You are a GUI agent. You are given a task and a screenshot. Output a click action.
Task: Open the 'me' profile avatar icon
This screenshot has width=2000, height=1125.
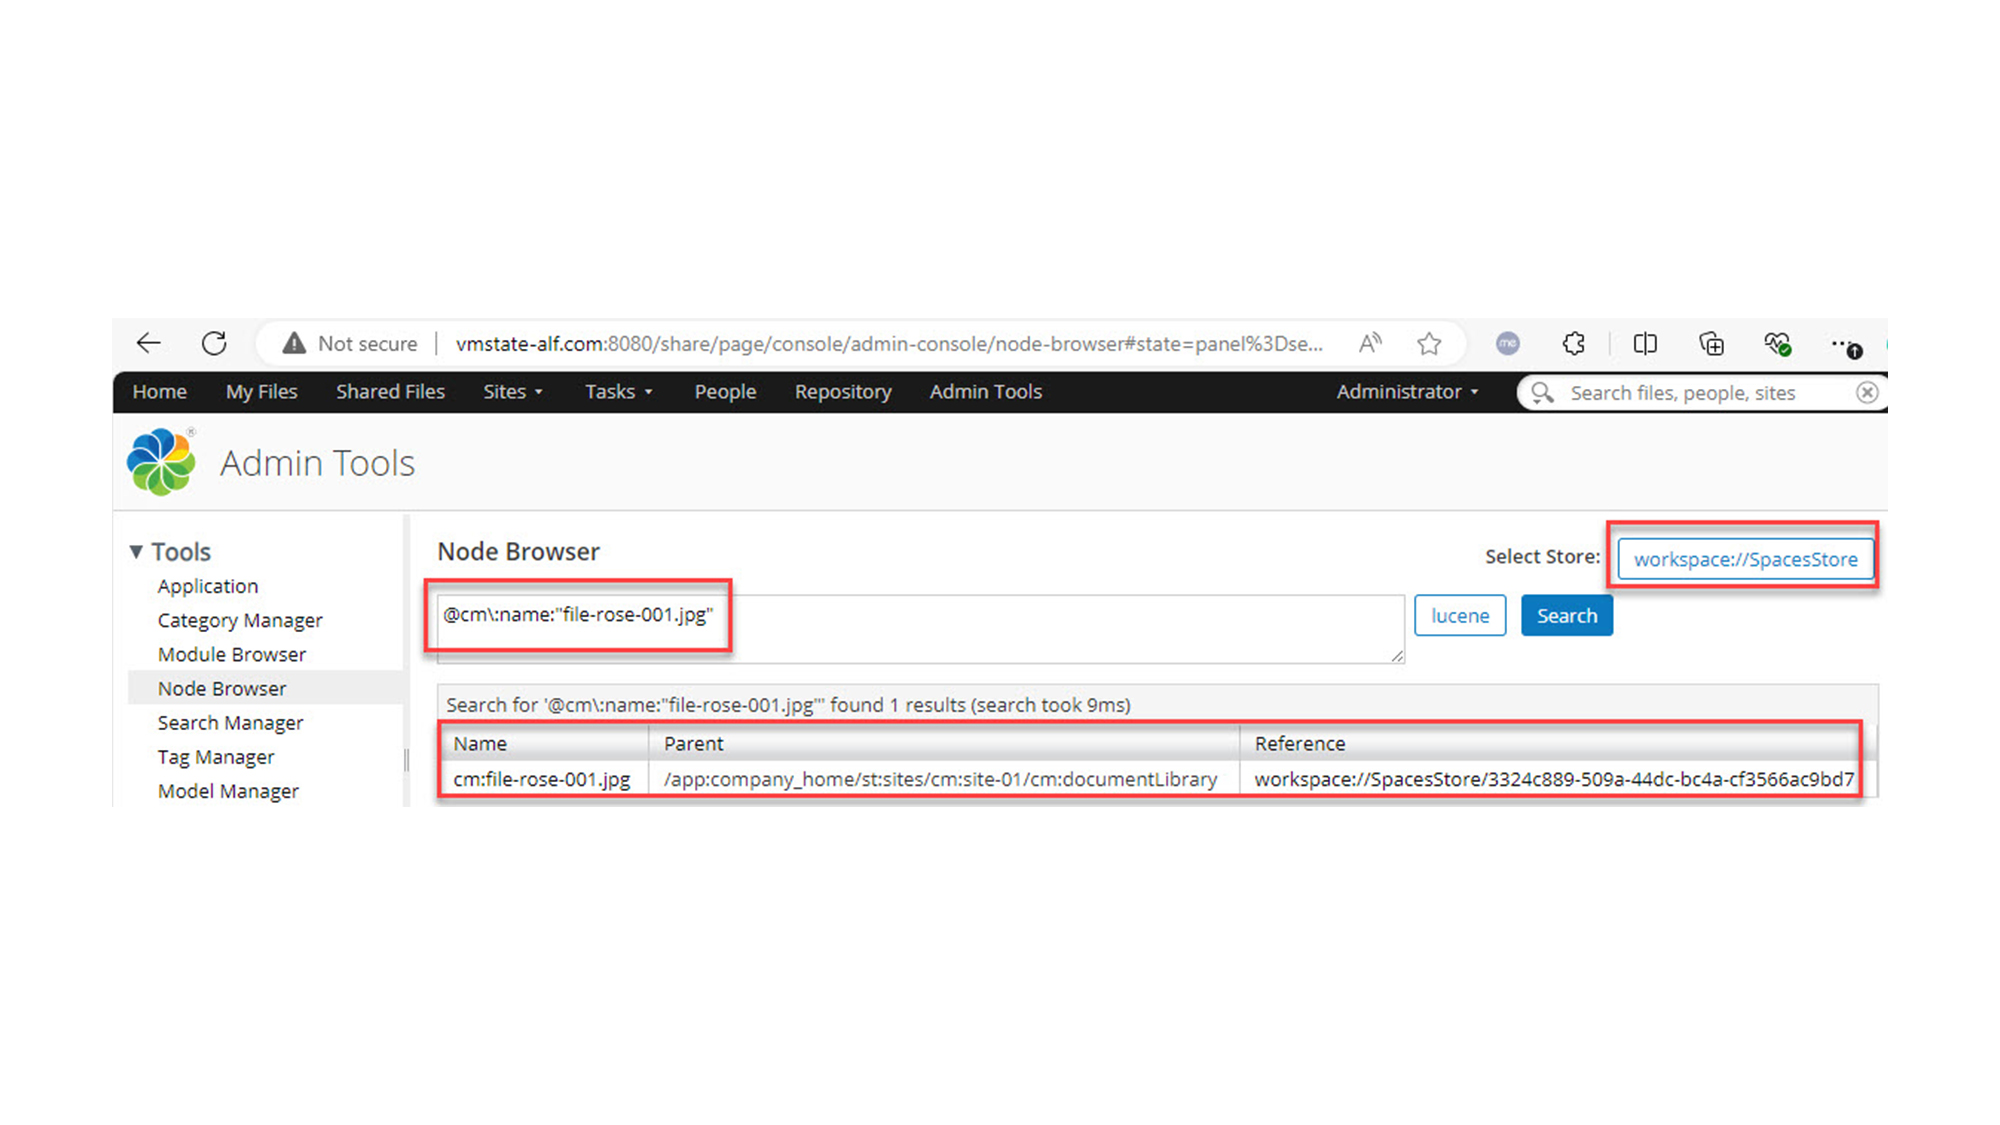click(x=1507, y=343)
